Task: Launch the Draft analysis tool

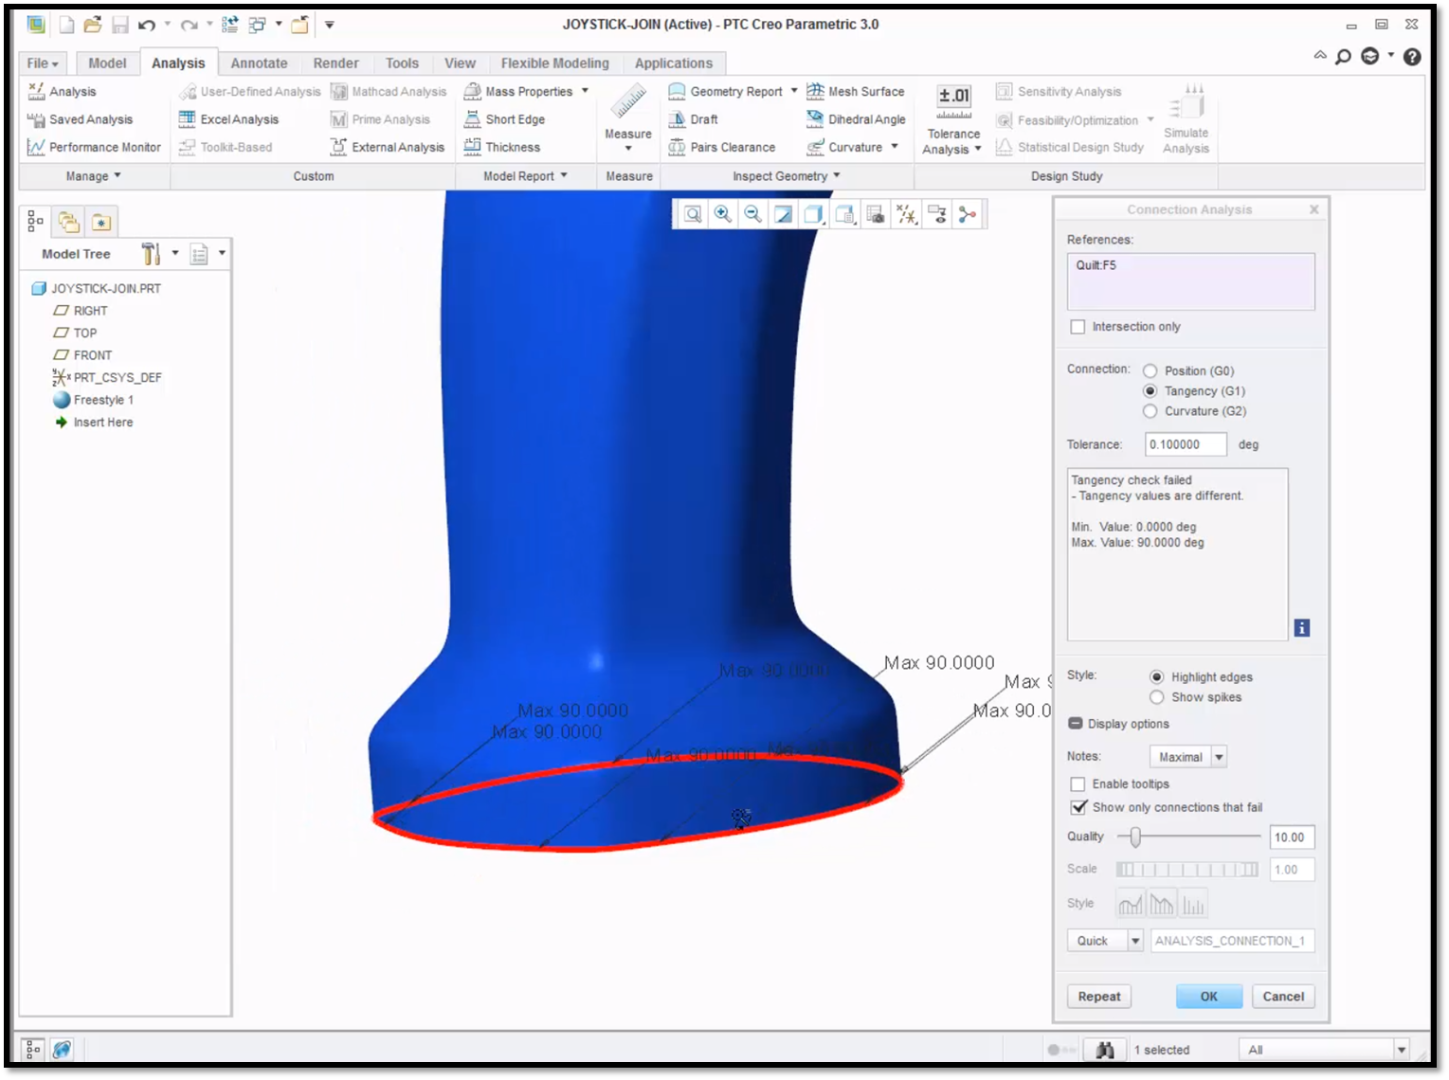Action: point(693,119)
